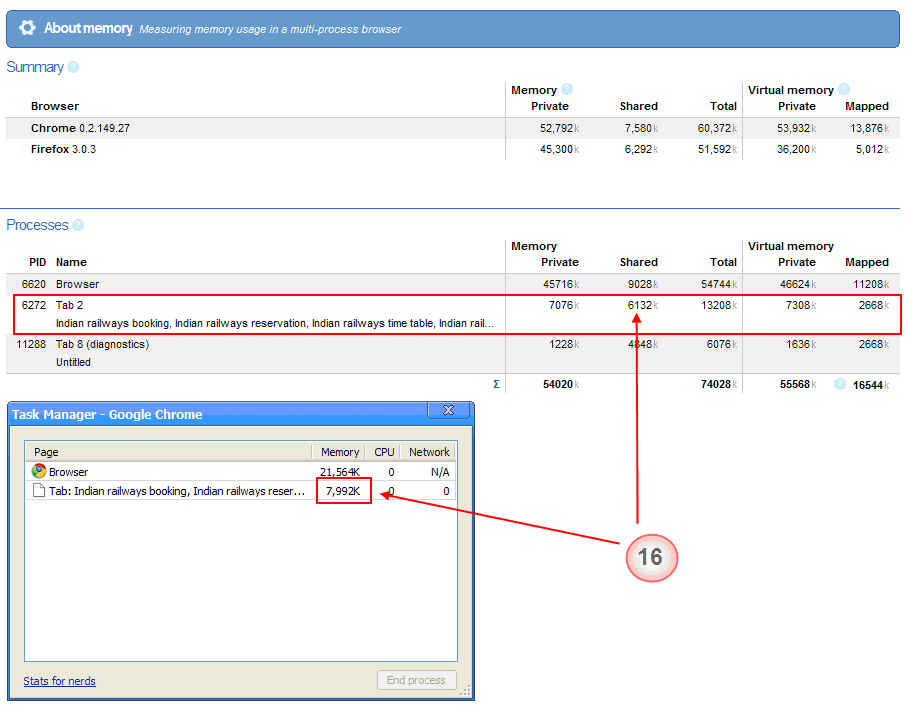Click the Browser column header in Summary
The height and width of the screenshot is (705, 905).
(x=55, y=106)
